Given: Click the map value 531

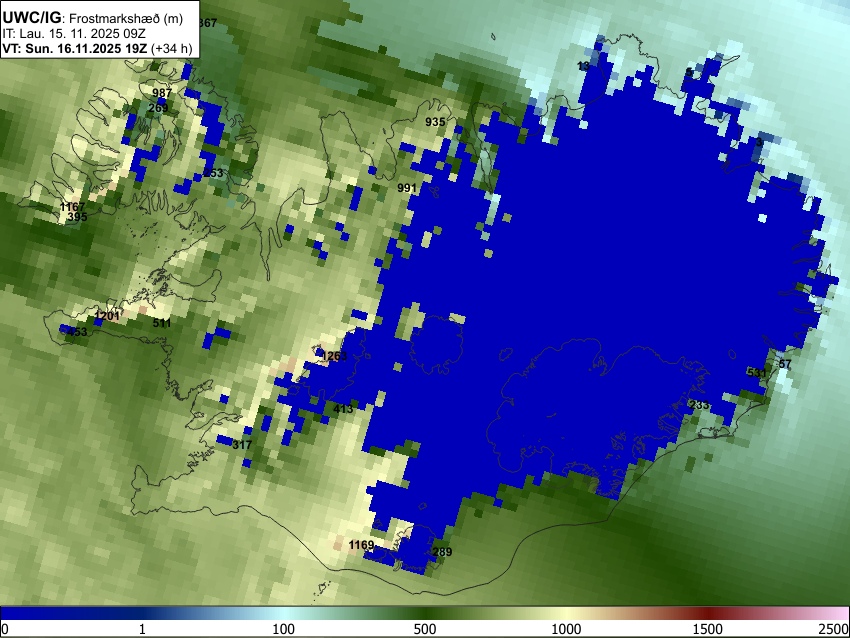Looking at the screenshot, I should click(756, 372).
